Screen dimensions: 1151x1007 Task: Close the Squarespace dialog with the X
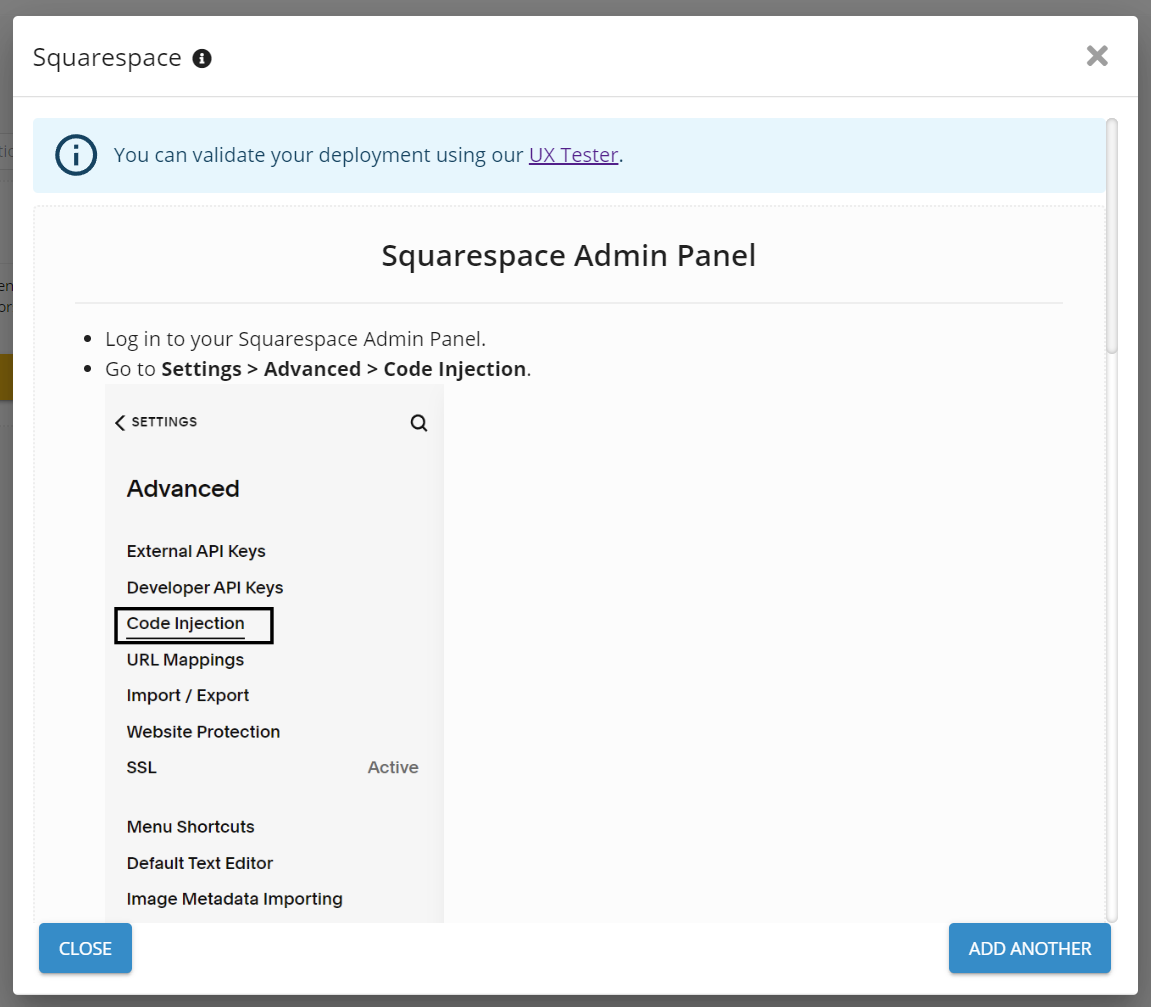(x=1097, y=56)
